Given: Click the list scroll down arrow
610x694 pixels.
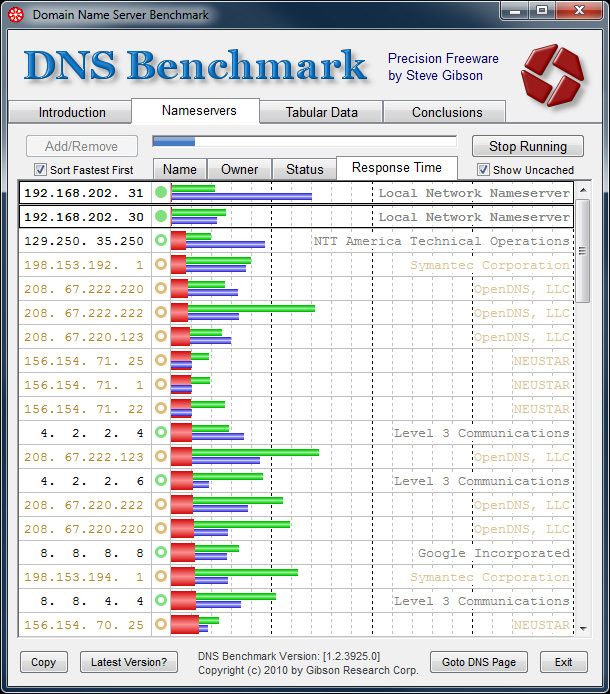Looking at the screenshot, I should [583, 628].
